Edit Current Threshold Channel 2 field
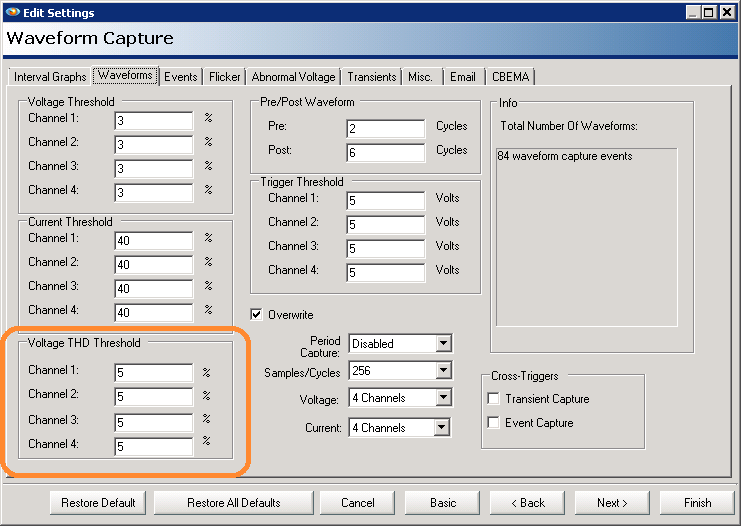Screen dimensions: 741x526 click(154, 265)
